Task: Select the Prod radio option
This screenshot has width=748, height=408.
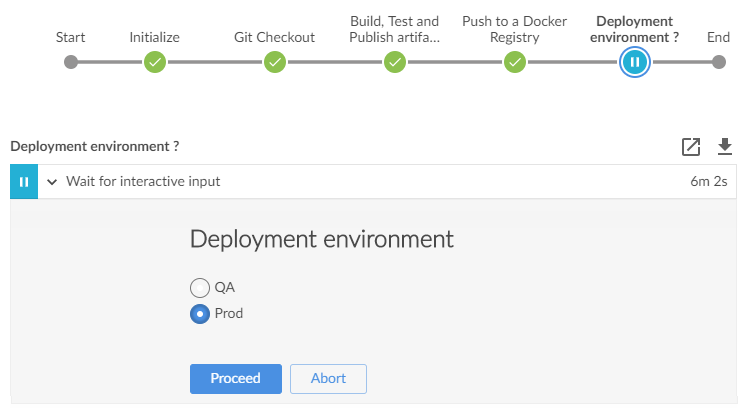Action: 200,314
